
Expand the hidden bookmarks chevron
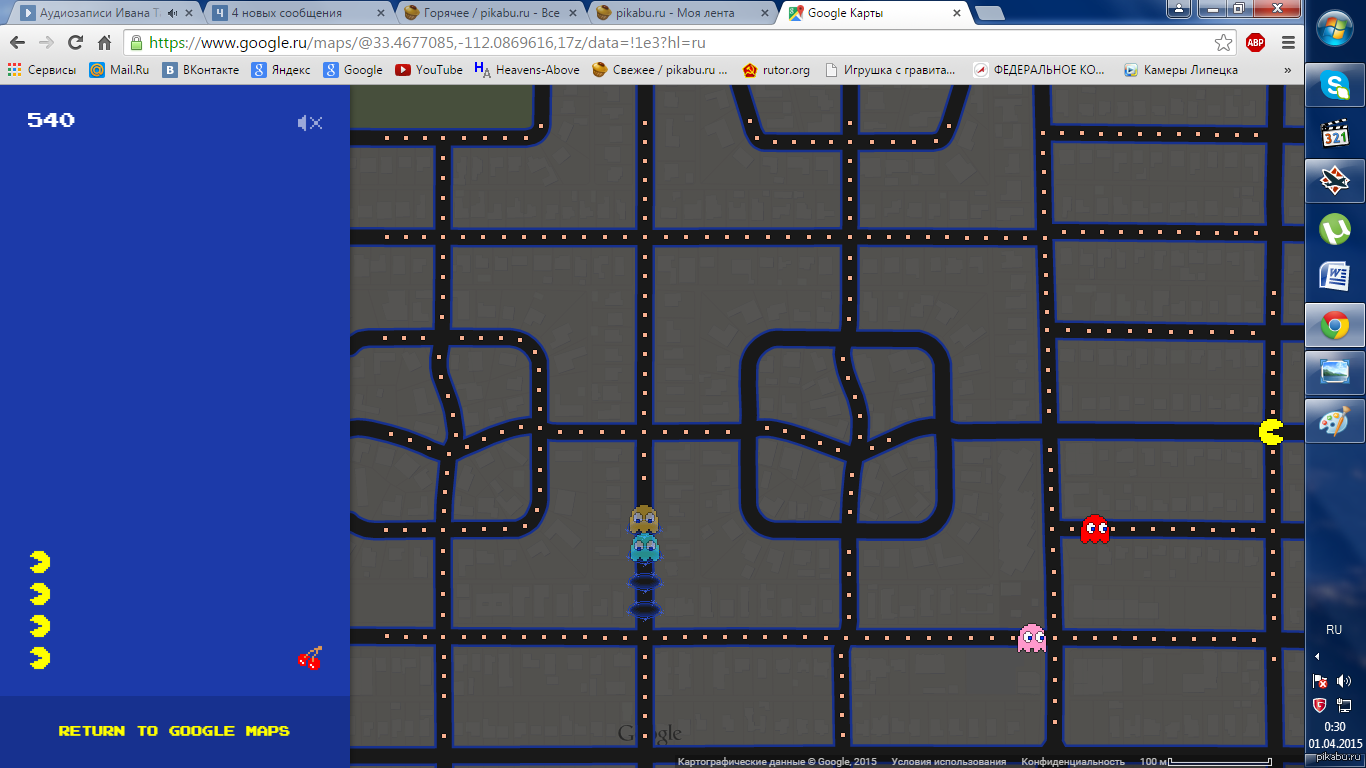(1287, 70)
